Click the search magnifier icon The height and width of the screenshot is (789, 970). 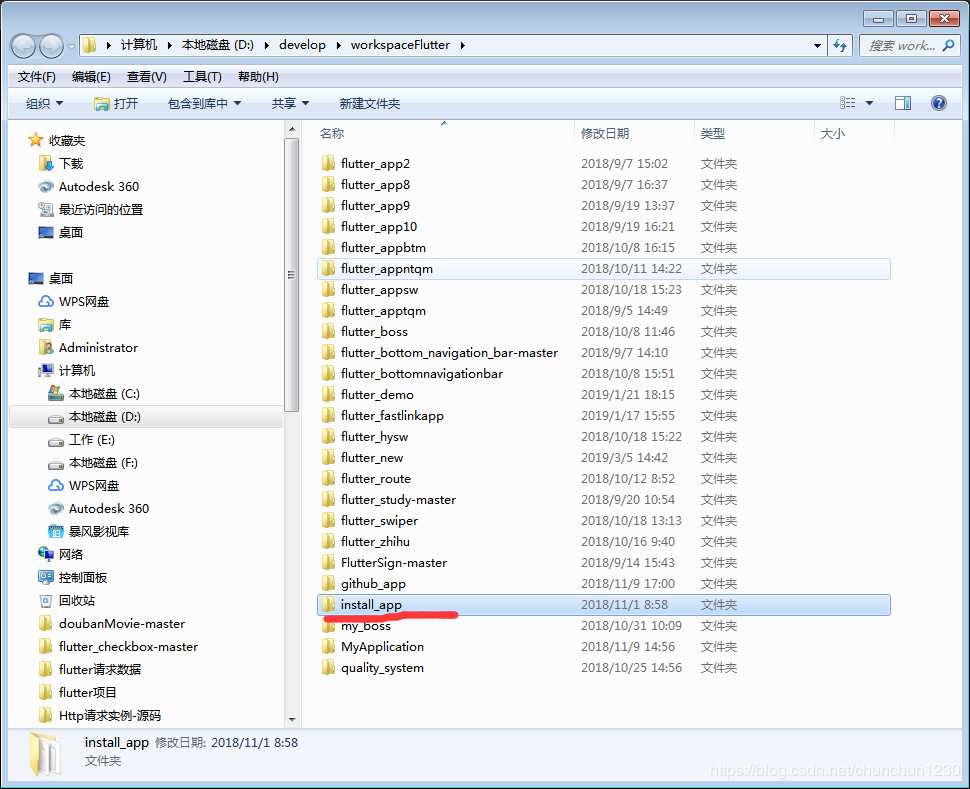pos(948,45)
